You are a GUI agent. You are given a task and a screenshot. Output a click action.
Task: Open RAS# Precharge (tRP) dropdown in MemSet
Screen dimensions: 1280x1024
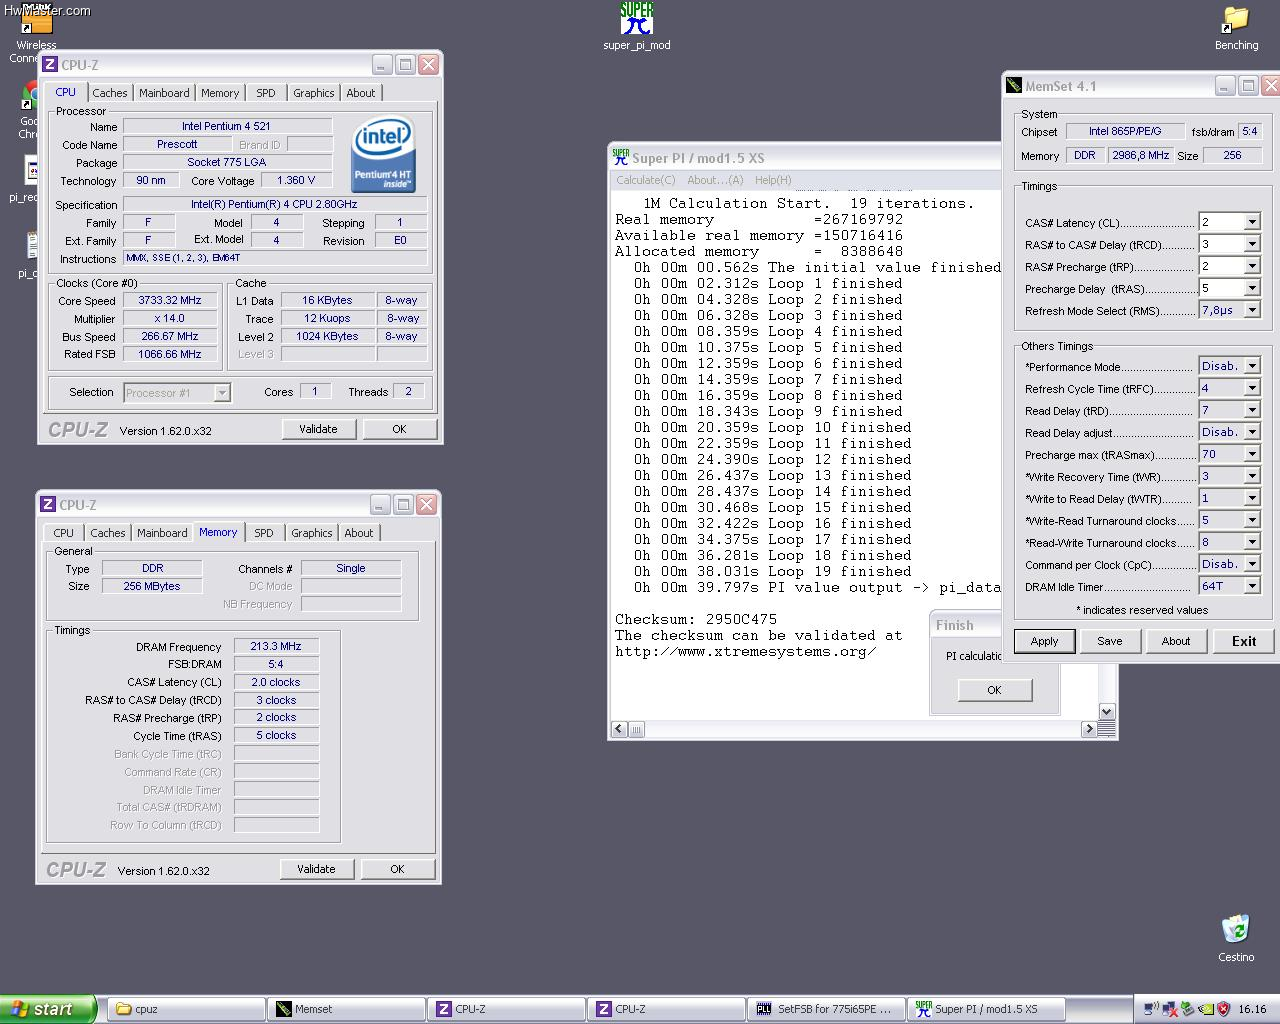pos(1251,266)
